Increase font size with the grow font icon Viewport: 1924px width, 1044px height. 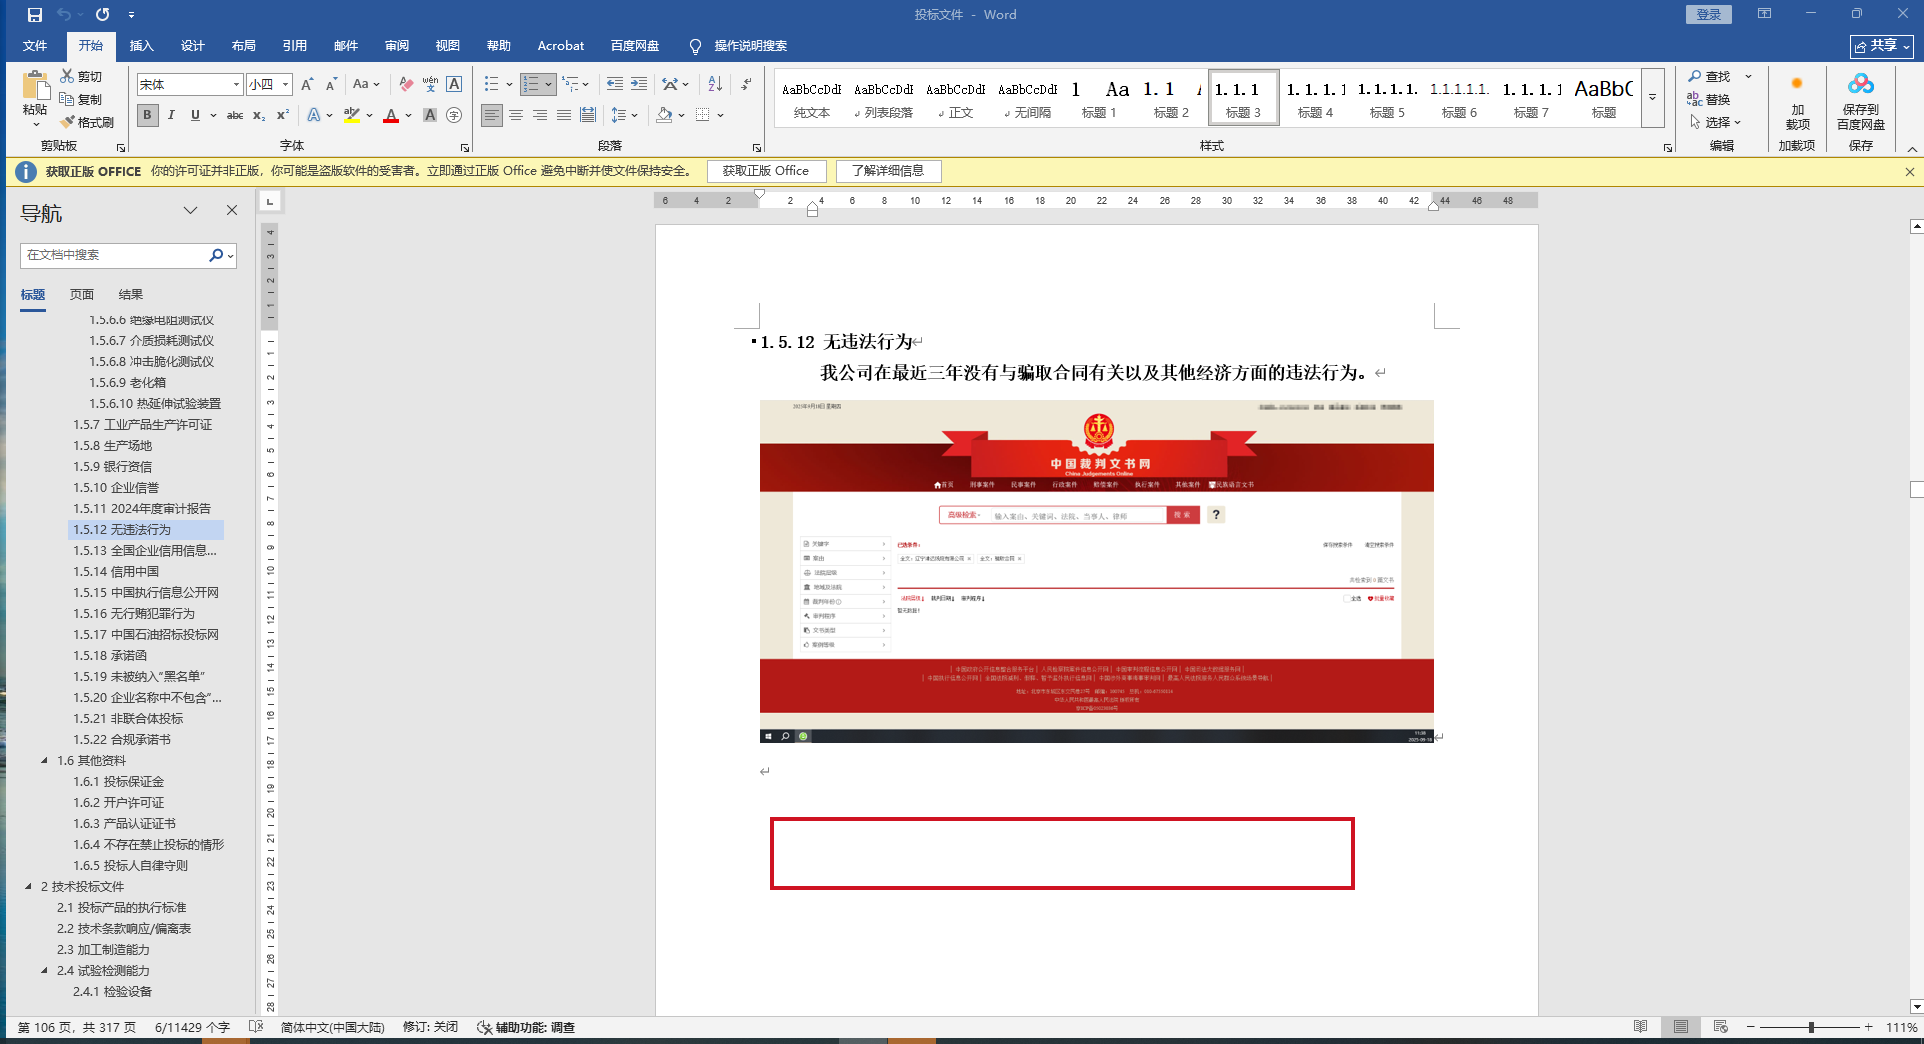(307, 85)
